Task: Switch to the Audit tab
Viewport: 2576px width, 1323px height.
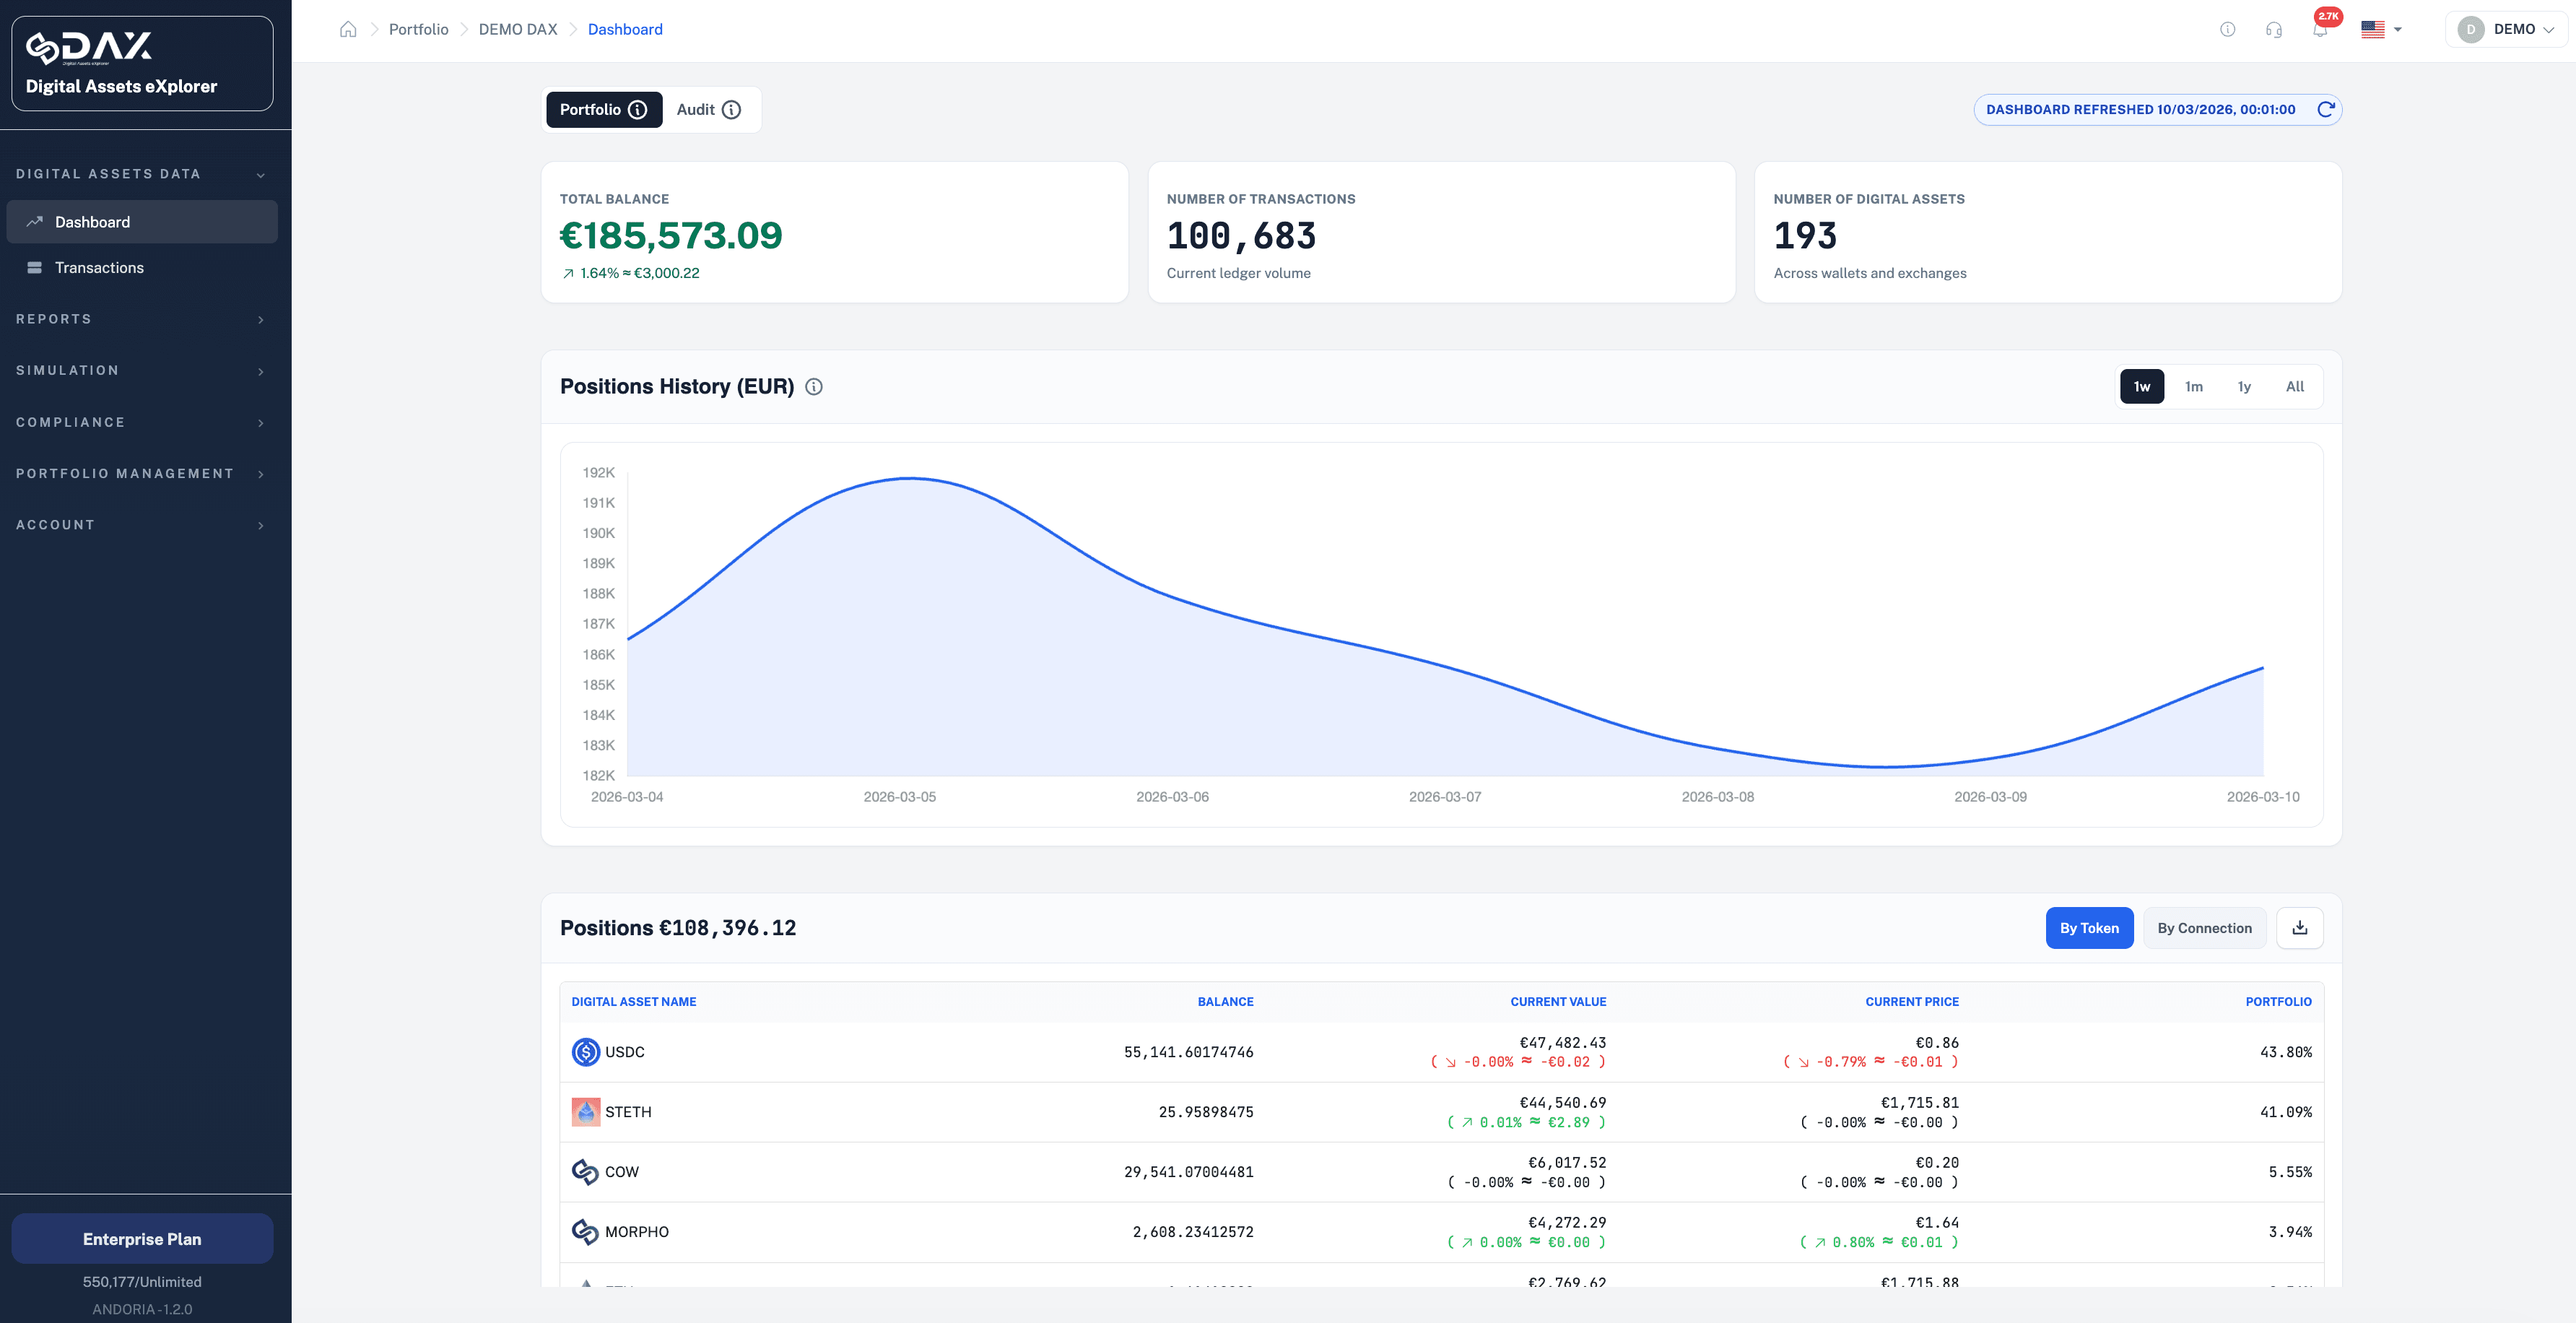Action: (708, 109)
